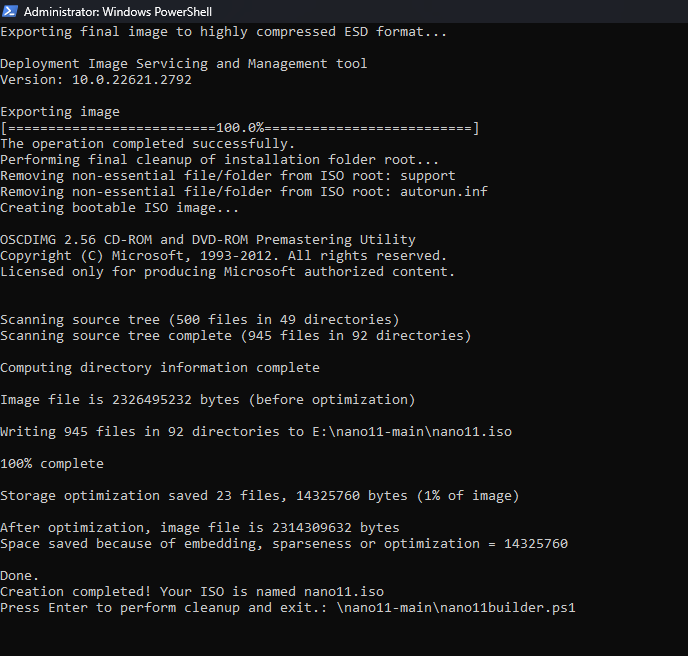Click the 'Computing directory information complete' line
Screen dimensions: 688x656
[x=160, y=368]
